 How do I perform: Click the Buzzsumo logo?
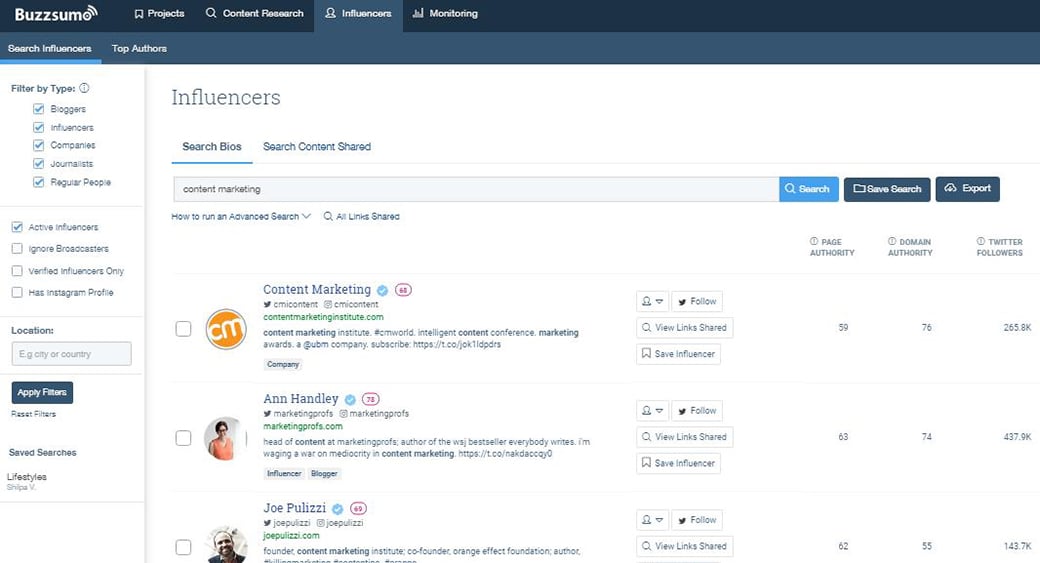point(56,13)
